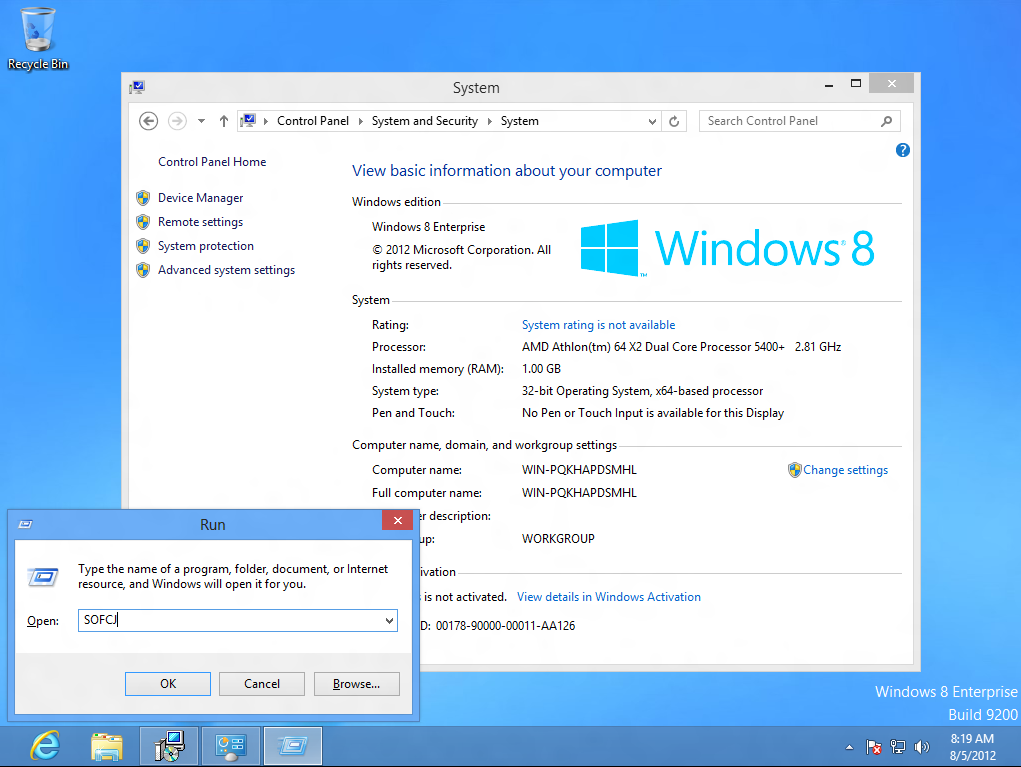Expand the Open combo box dropdown arrow

click(389, 621)
